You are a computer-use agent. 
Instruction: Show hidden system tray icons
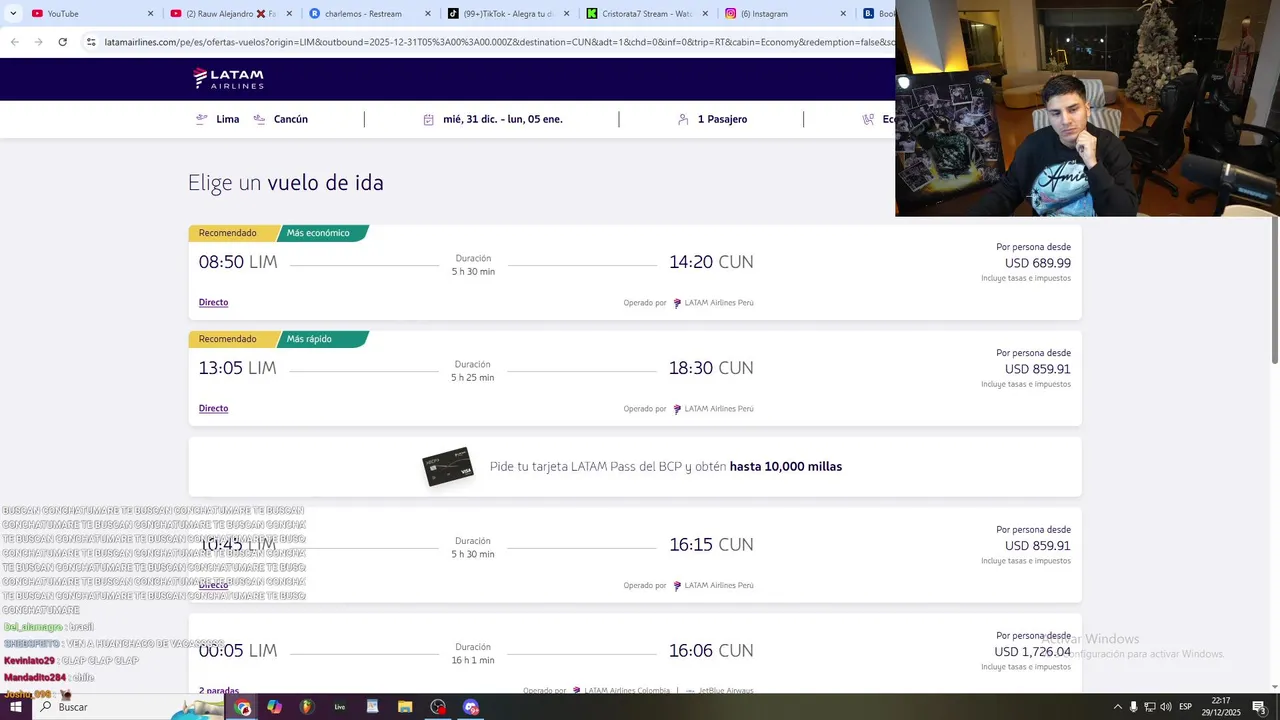click(1118, 707)
